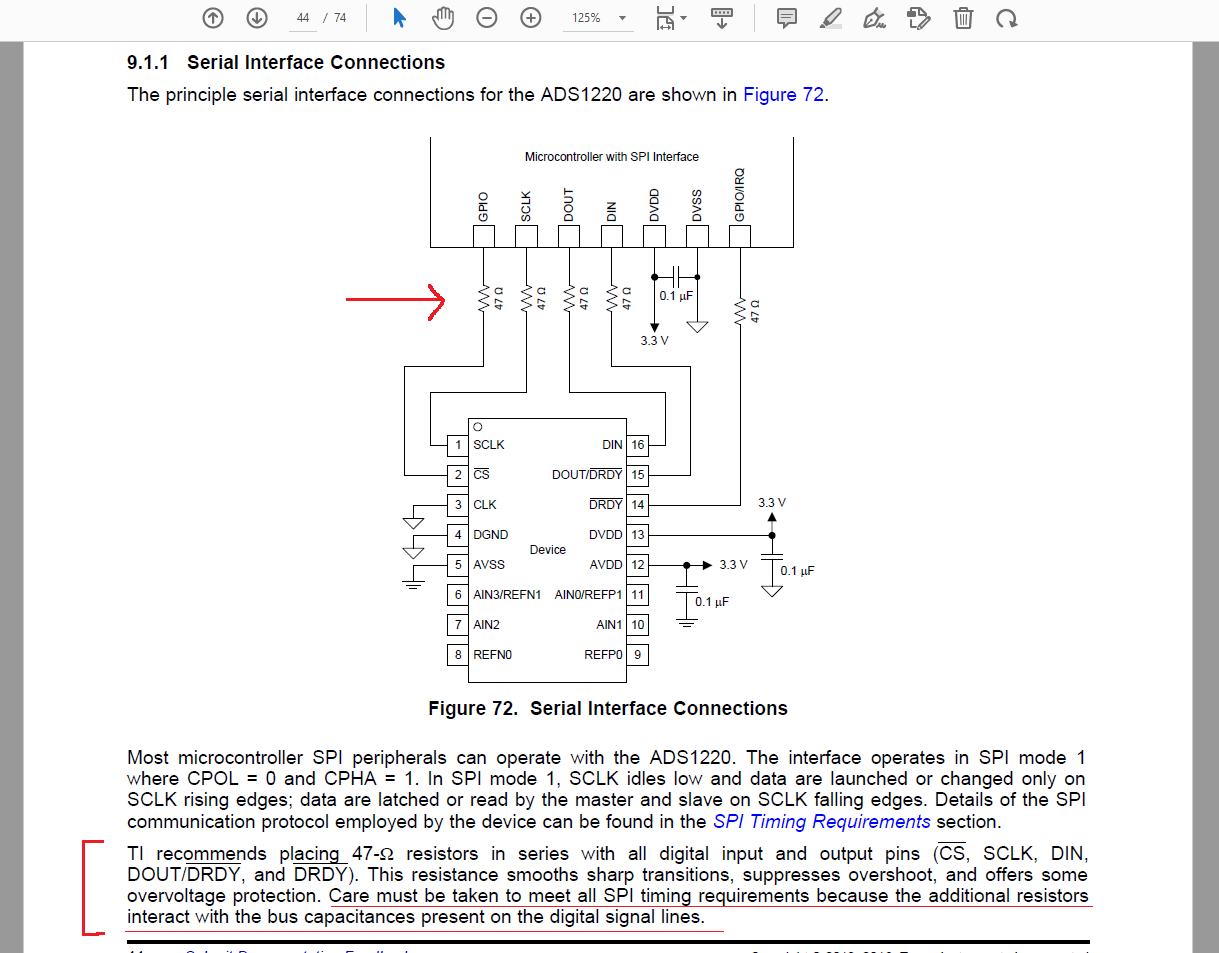Rotate the page with the rotate icon

click(1007, 18)
